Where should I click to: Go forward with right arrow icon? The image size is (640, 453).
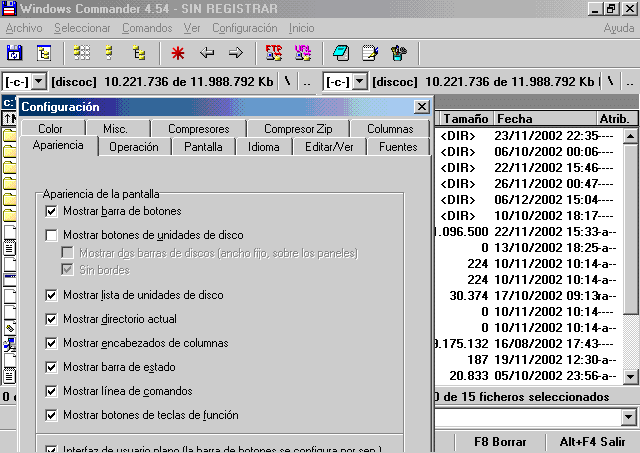click(x=236, y=53)
